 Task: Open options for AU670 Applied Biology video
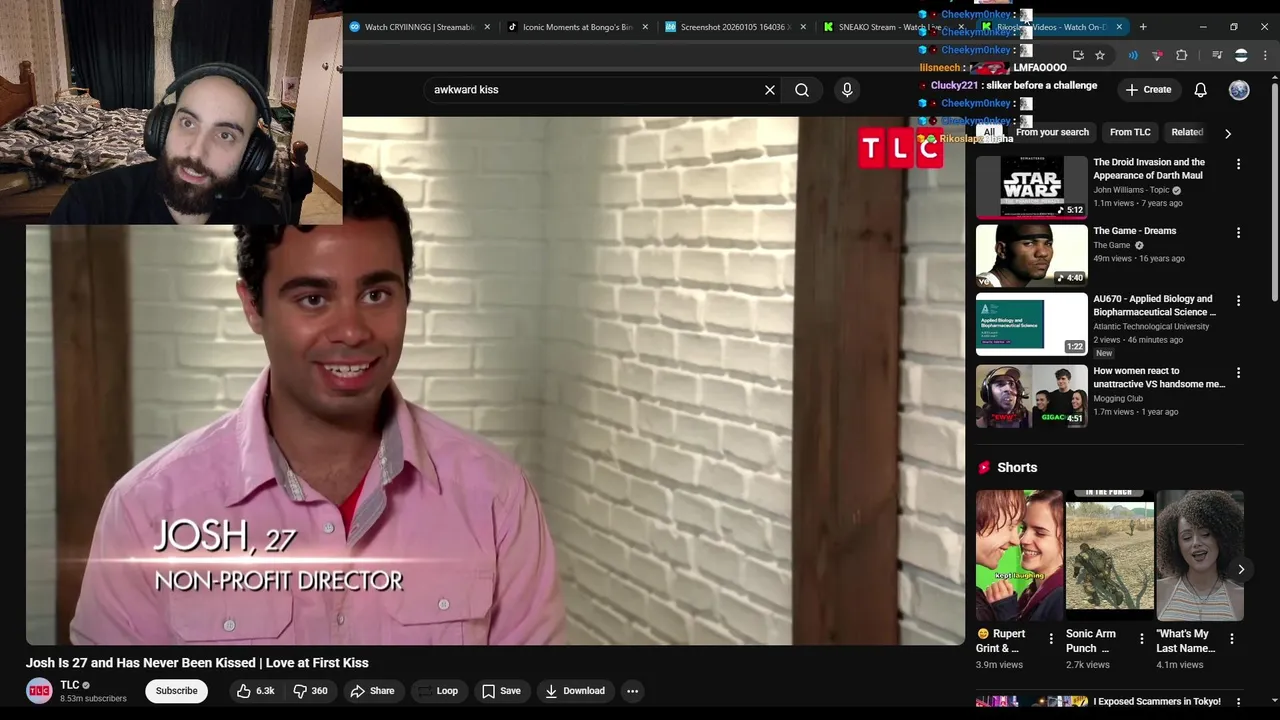point(1238,301)
